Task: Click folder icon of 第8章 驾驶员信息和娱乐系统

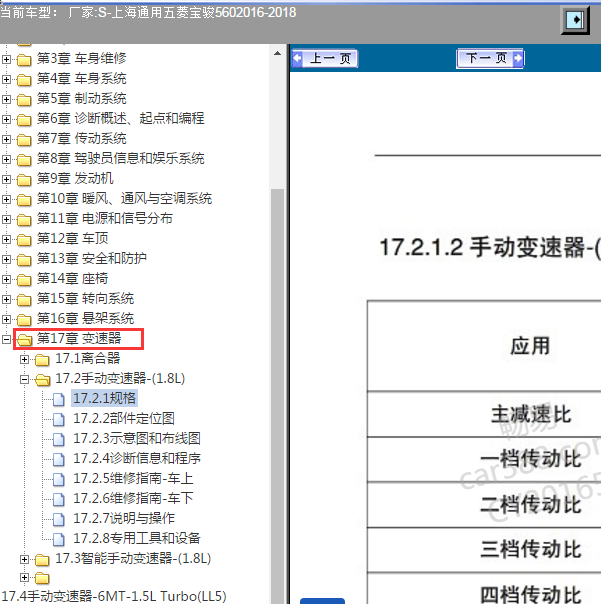Action: tap(24, 159)
